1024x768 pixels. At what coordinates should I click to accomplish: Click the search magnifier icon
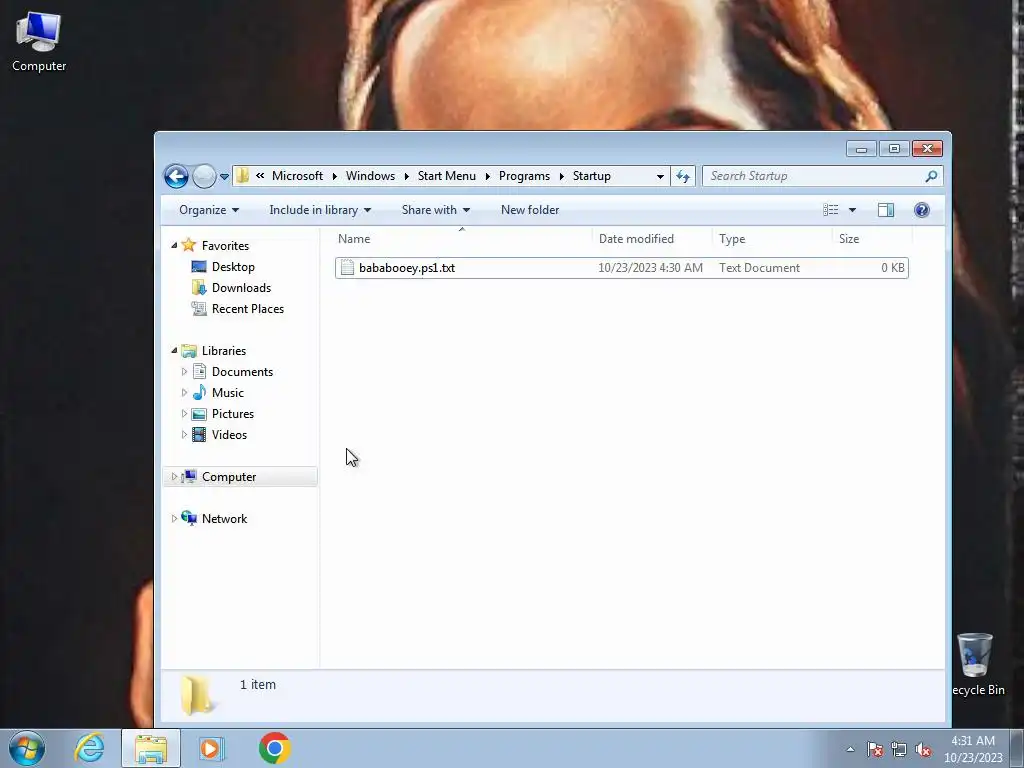[931, 176]
